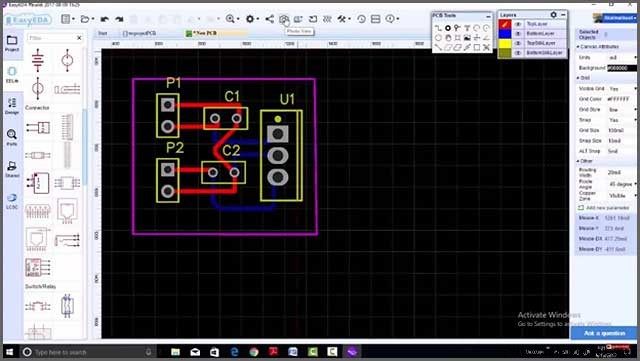Click the Redo arrow in the toolbar

coord(119,19)
